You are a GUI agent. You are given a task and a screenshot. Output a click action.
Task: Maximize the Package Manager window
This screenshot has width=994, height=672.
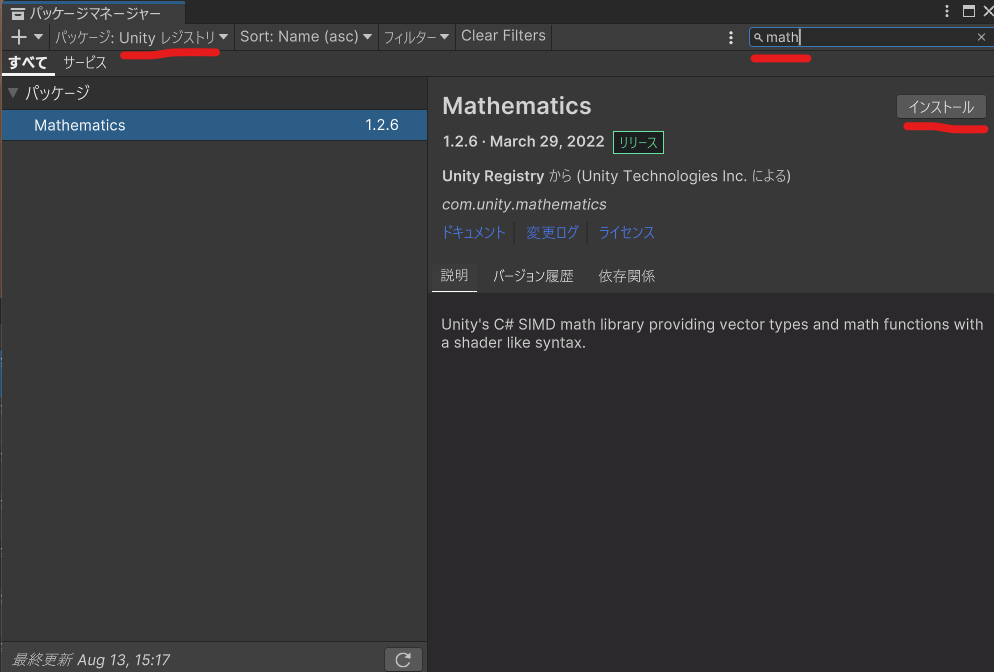point(967,11)
